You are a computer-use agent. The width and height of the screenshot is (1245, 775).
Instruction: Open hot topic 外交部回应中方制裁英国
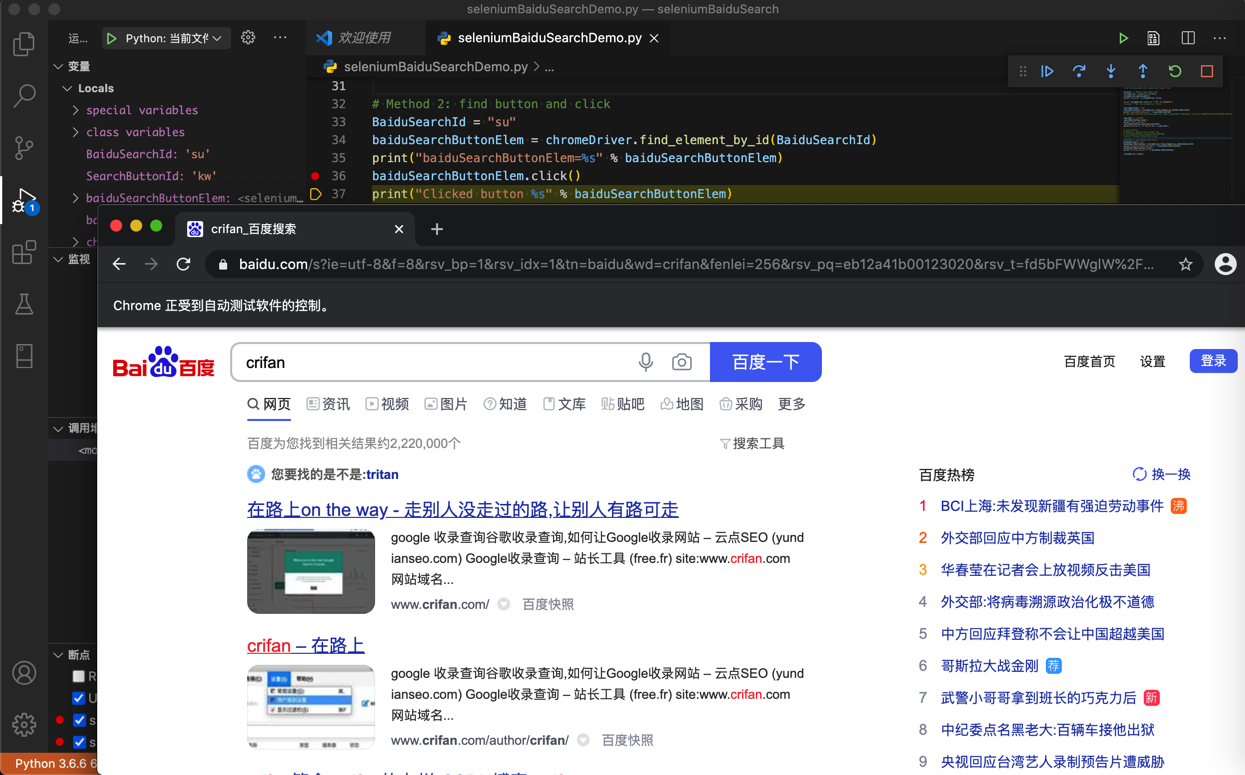pyautogui.click(x=1017, y=538)
